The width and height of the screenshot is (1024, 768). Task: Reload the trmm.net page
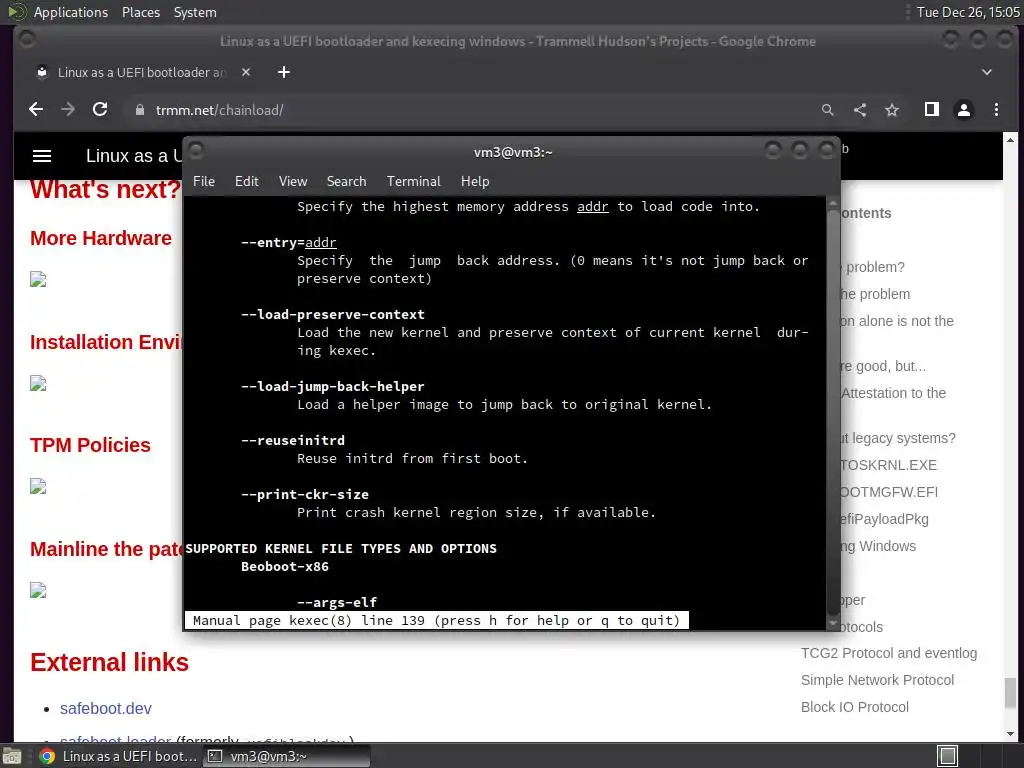coord(100,110)
